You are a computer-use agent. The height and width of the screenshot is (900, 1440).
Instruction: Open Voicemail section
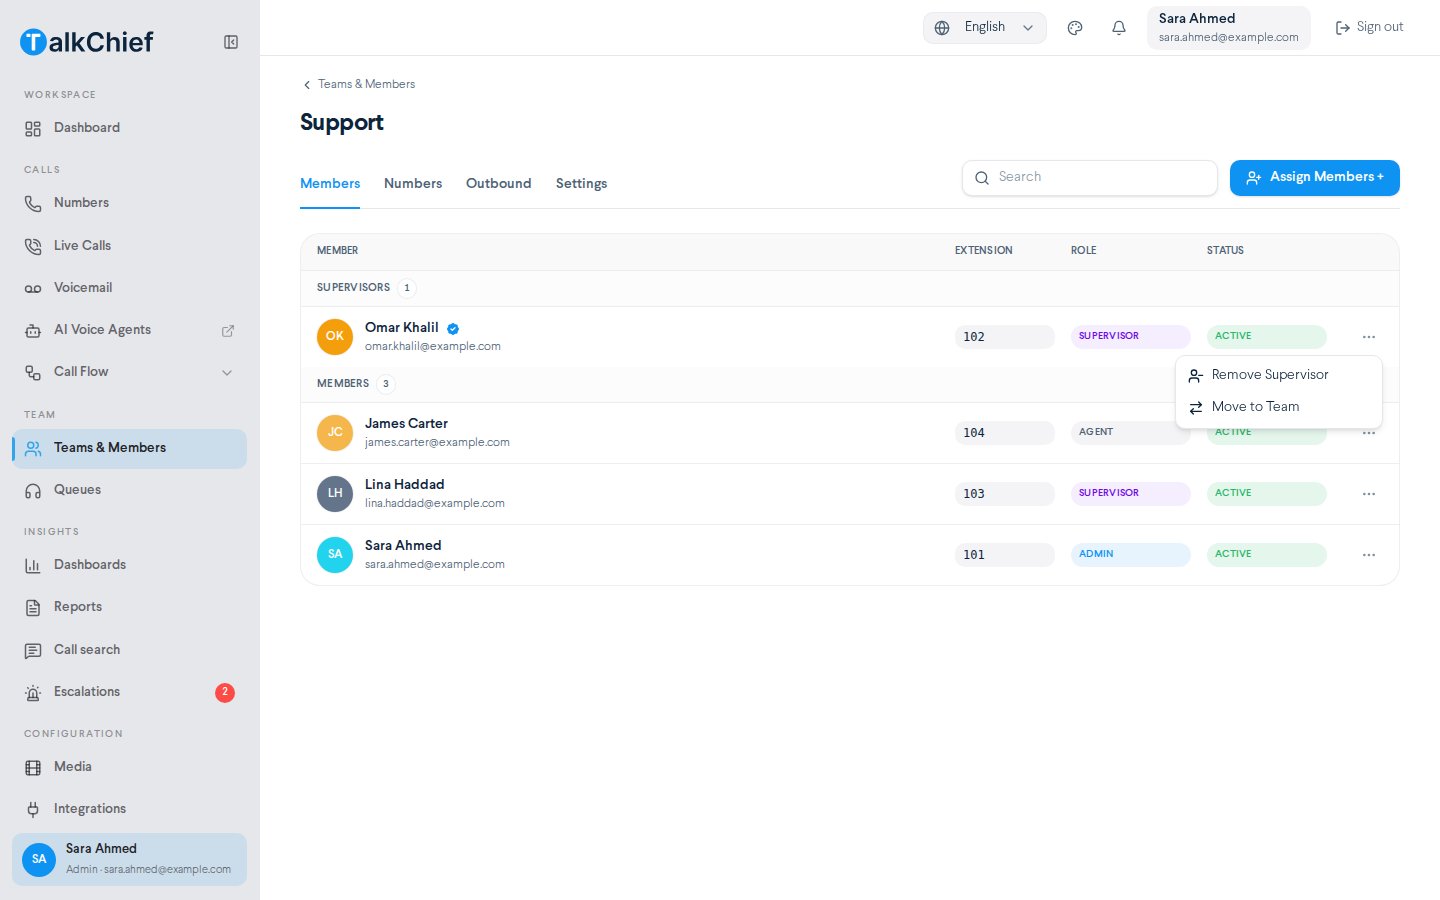[129, 288]
